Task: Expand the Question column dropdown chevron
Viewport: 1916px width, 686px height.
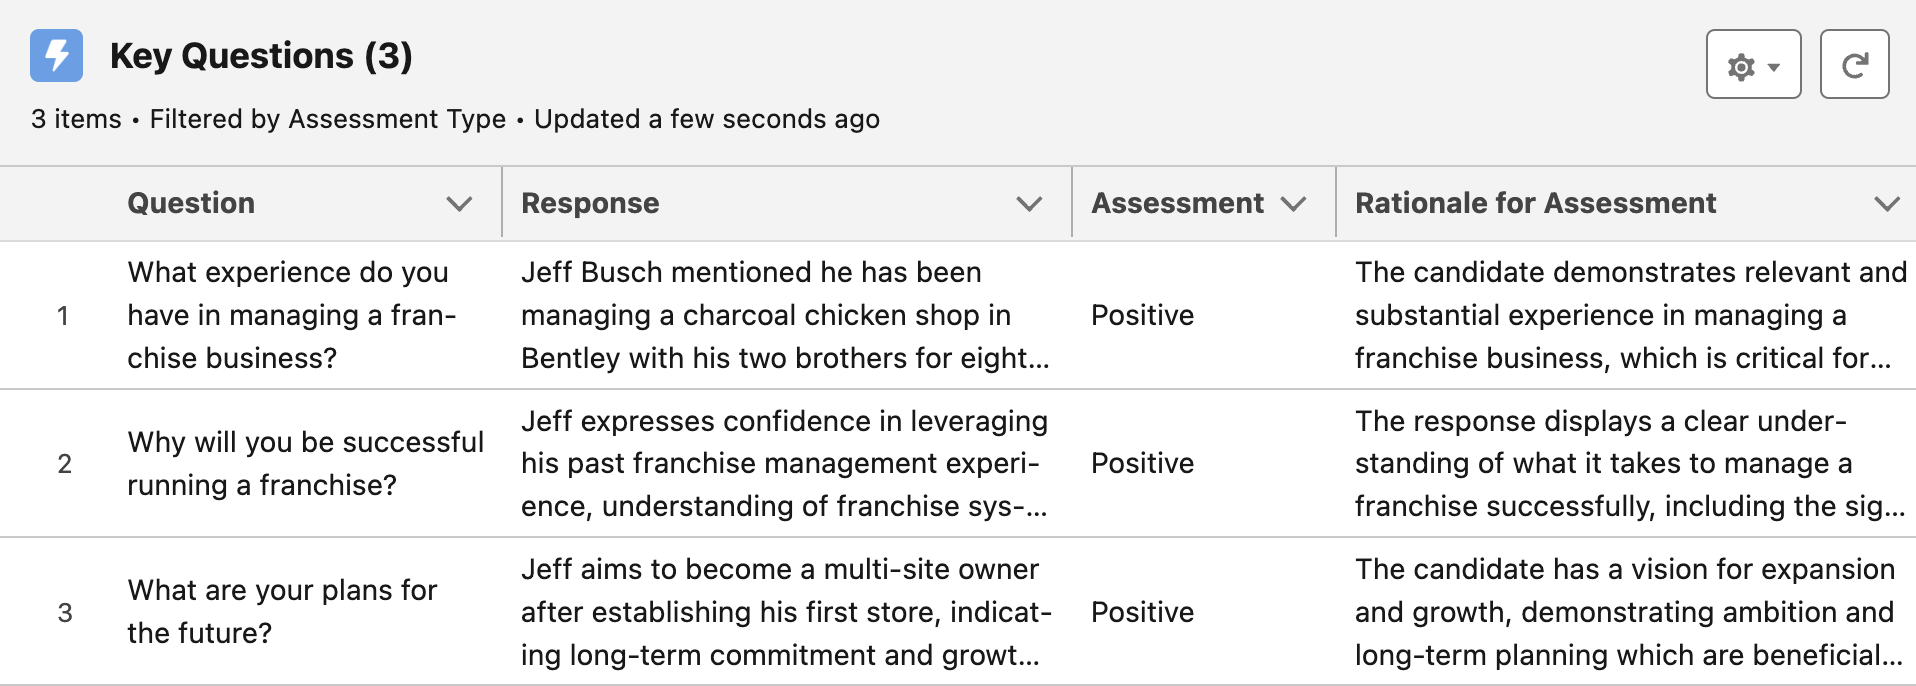Action: click(459, 203)
